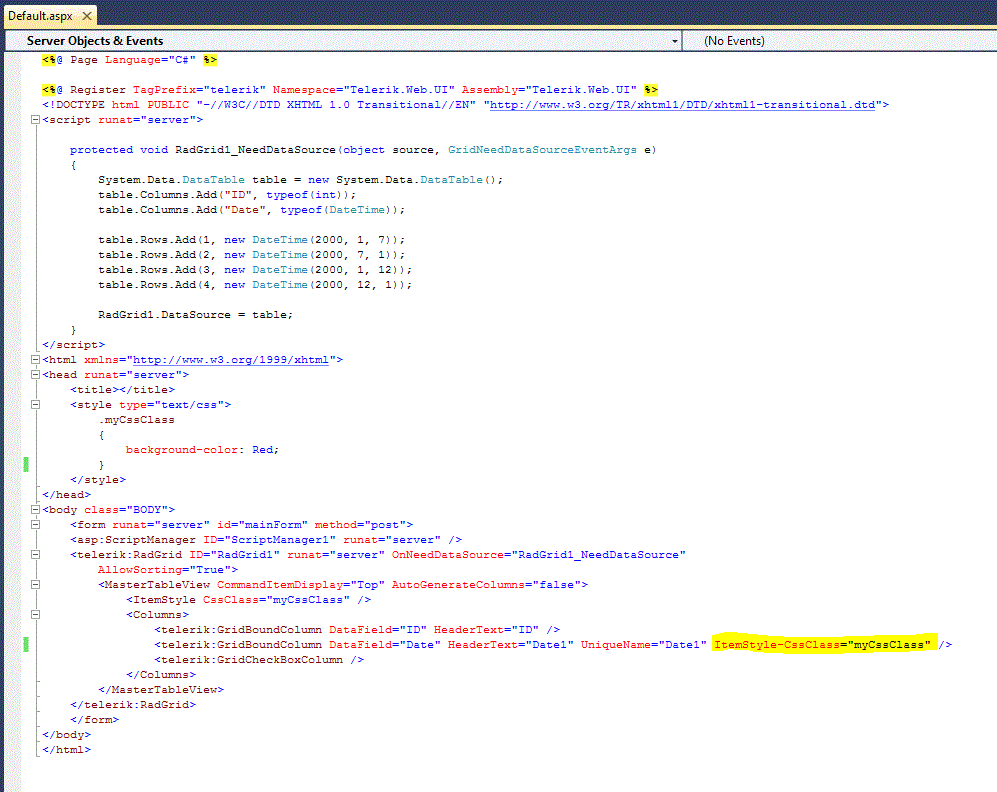Click the table.Rows.Add(1, ...) line
997x792 pixels.
coord(251,240)
